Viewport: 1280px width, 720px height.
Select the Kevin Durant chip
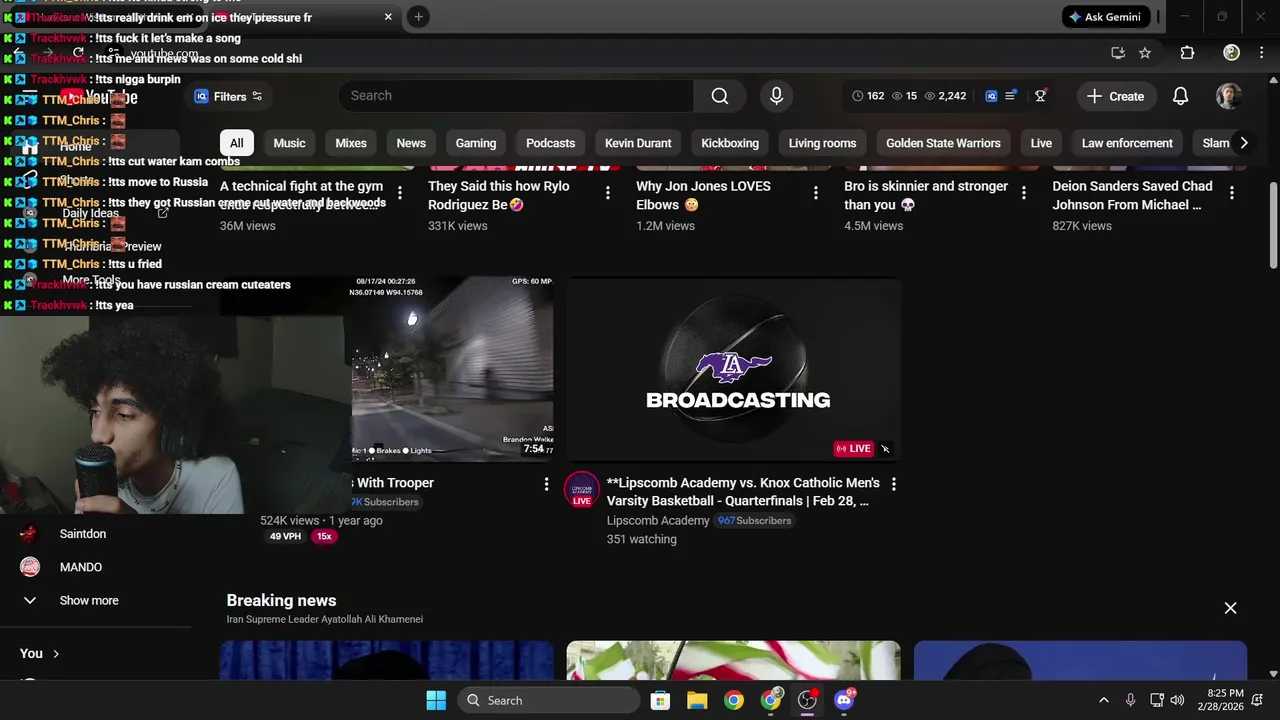[x=638, y=143]
